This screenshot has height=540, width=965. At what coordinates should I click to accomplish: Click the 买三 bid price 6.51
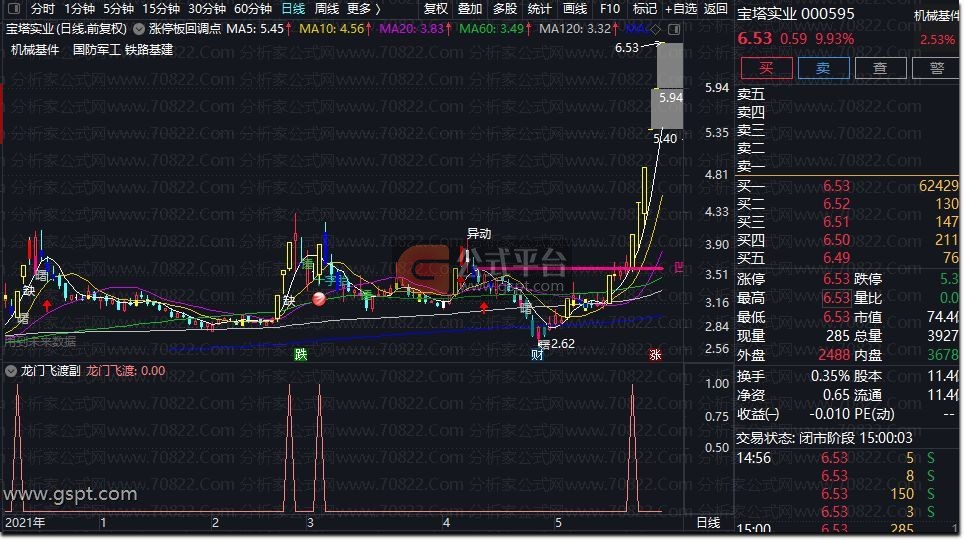(x=836, y=222)
